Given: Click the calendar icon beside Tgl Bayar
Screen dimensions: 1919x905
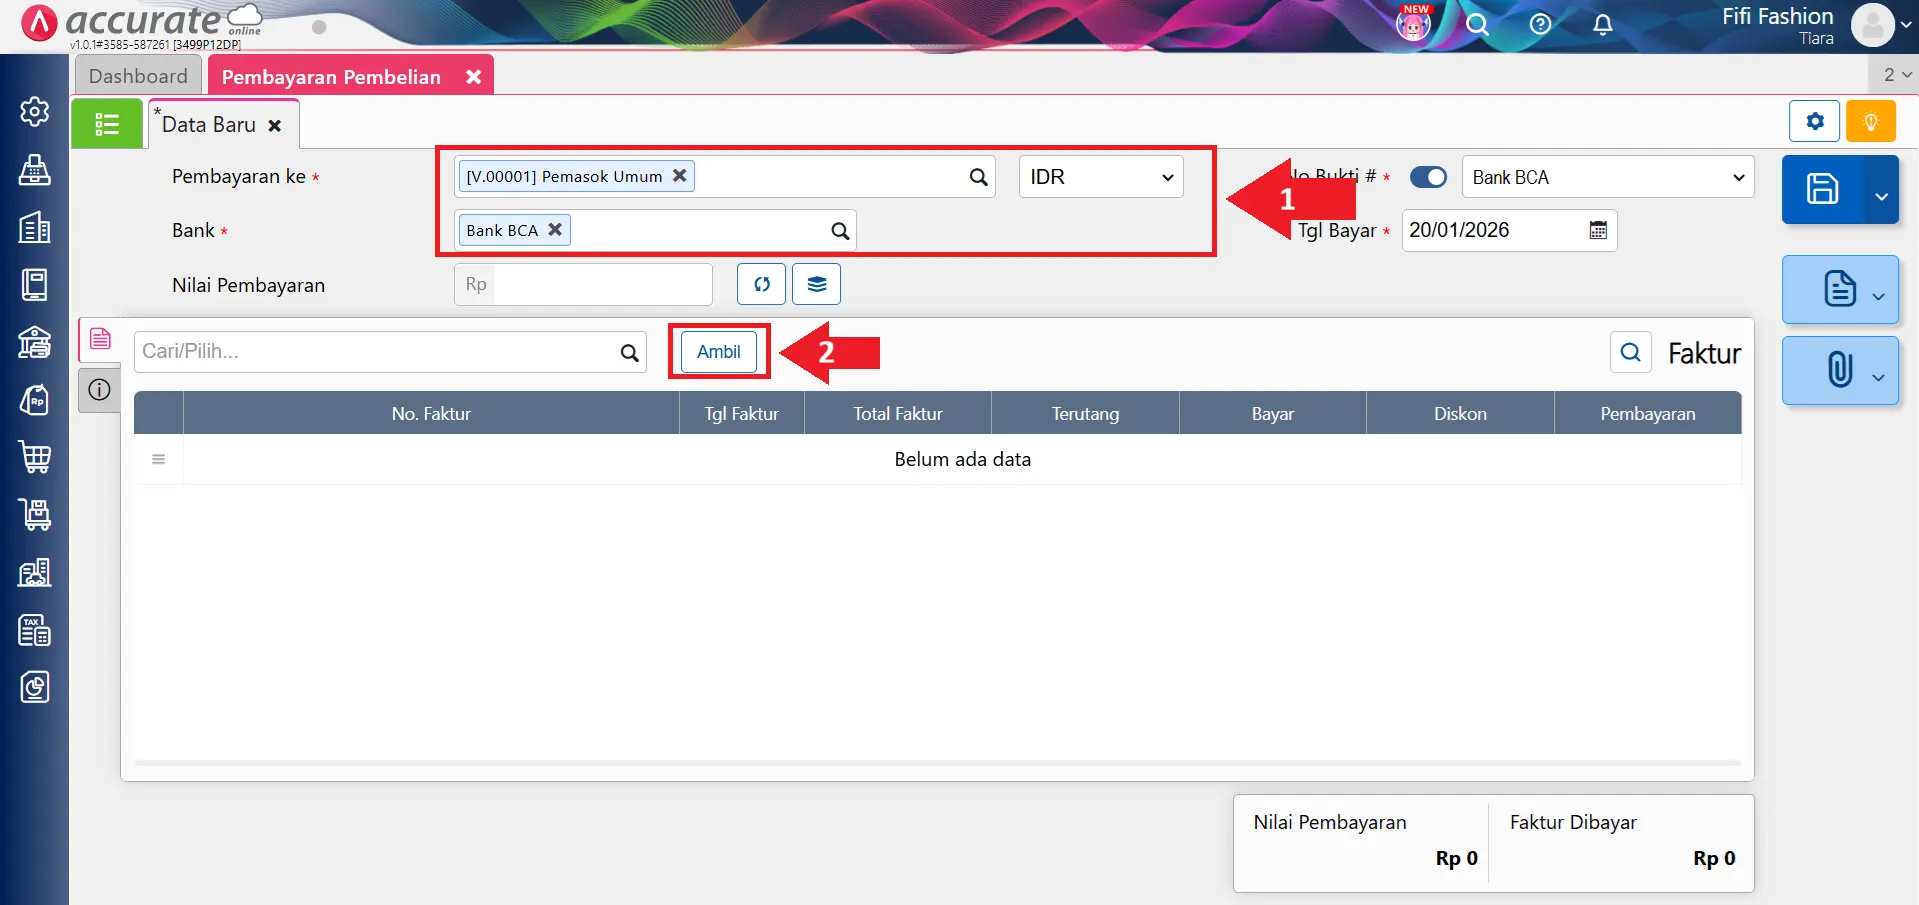Looking at the screenshot, I should coord(1598,231).
